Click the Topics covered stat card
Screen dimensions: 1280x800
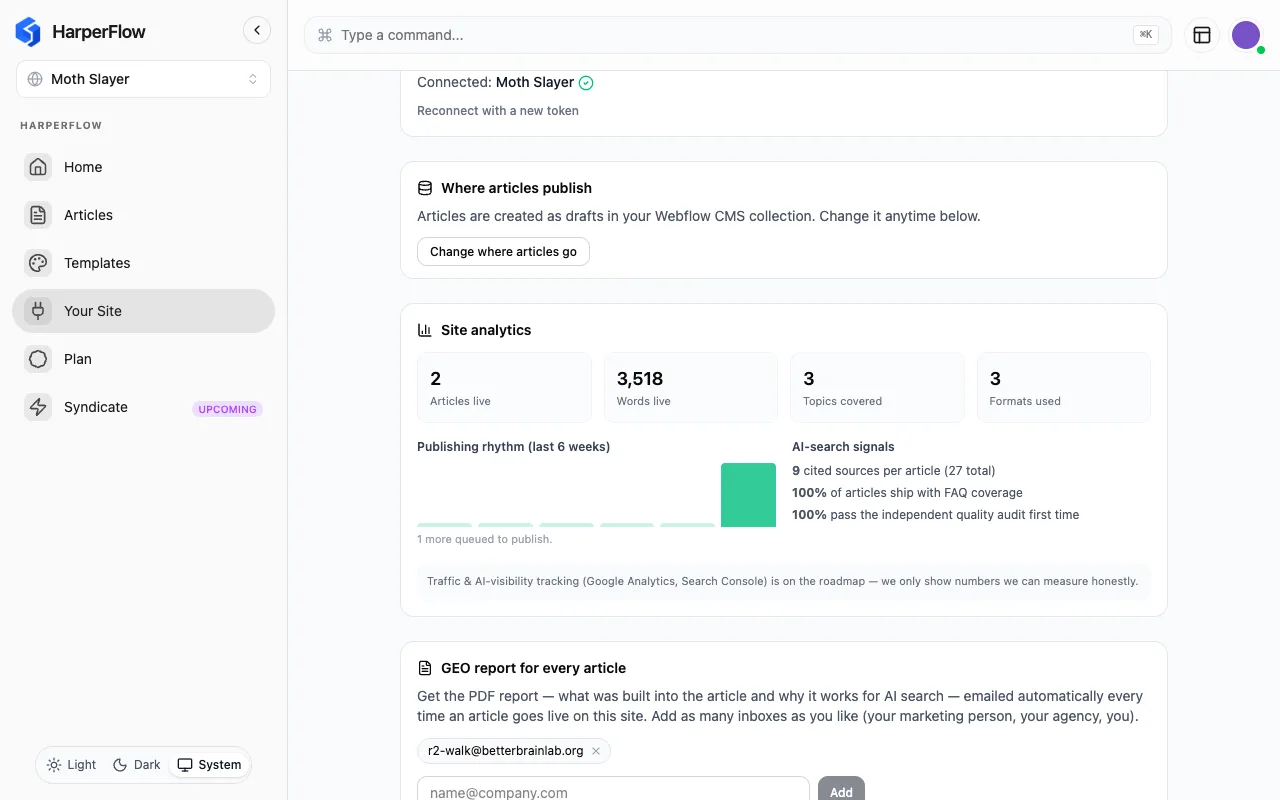pyautogui.click(x=877, y=388)
